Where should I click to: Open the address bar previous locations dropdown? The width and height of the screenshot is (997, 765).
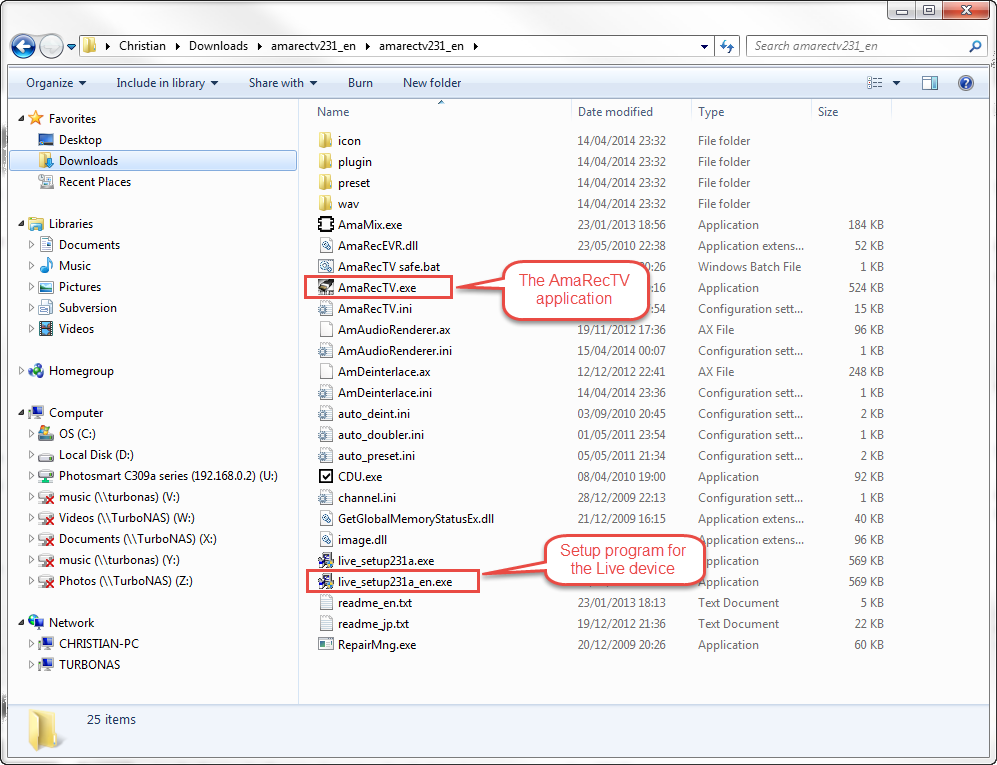(704, 46)
